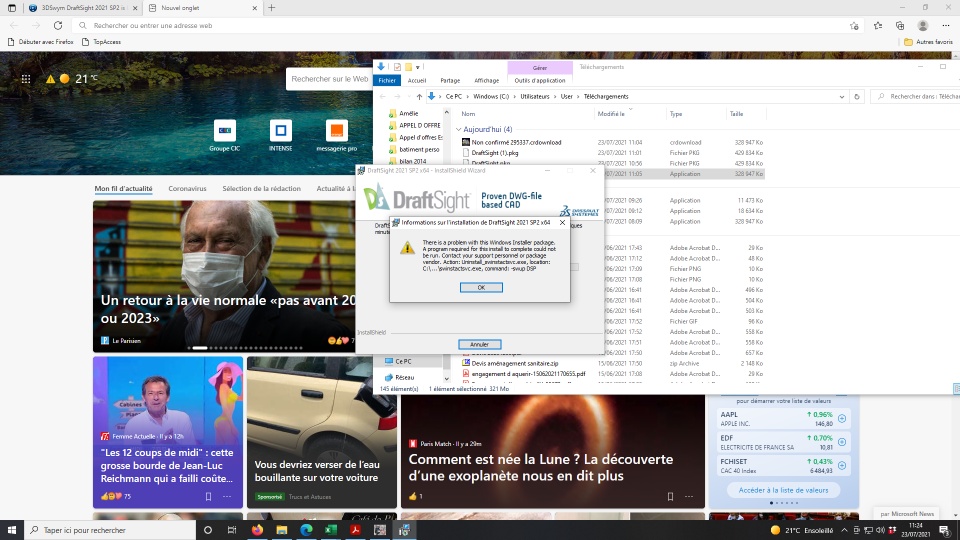Viewport: 960px width, 540px height.
Task: Select the Coronavirus news tab
Action: (x=187, y=189)
